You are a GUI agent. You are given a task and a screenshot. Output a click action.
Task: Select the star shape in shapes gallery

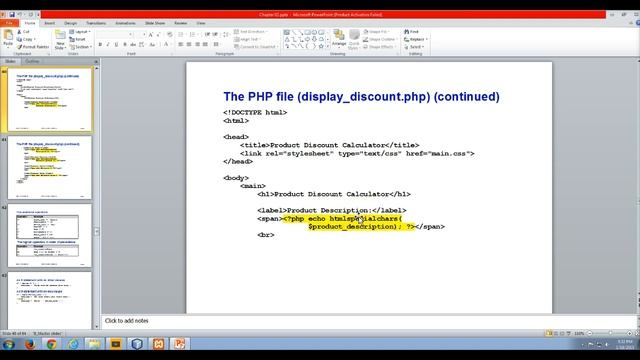[321, 46]
